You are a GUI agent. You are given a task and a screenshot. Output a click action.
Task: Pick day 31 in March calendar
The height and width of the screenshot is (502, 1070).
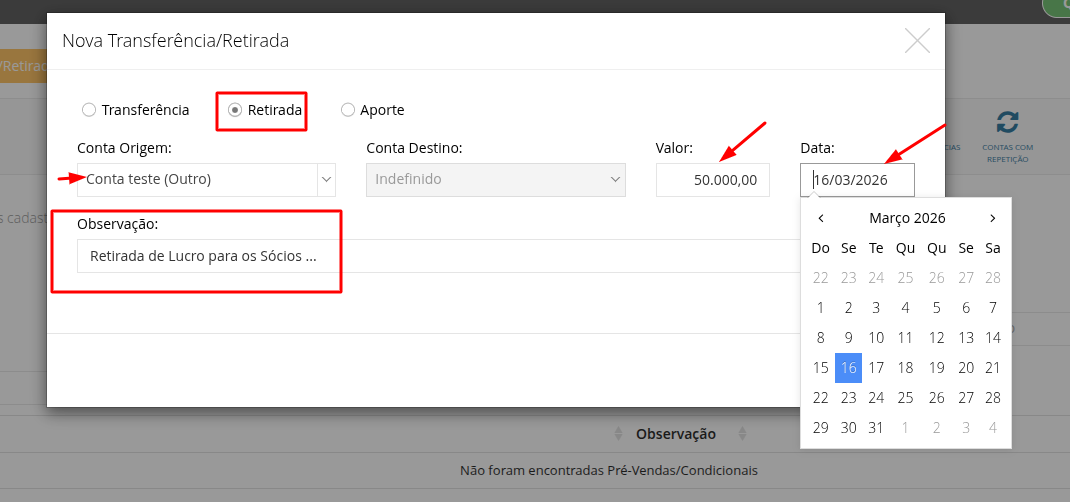[x=876, y=427]
